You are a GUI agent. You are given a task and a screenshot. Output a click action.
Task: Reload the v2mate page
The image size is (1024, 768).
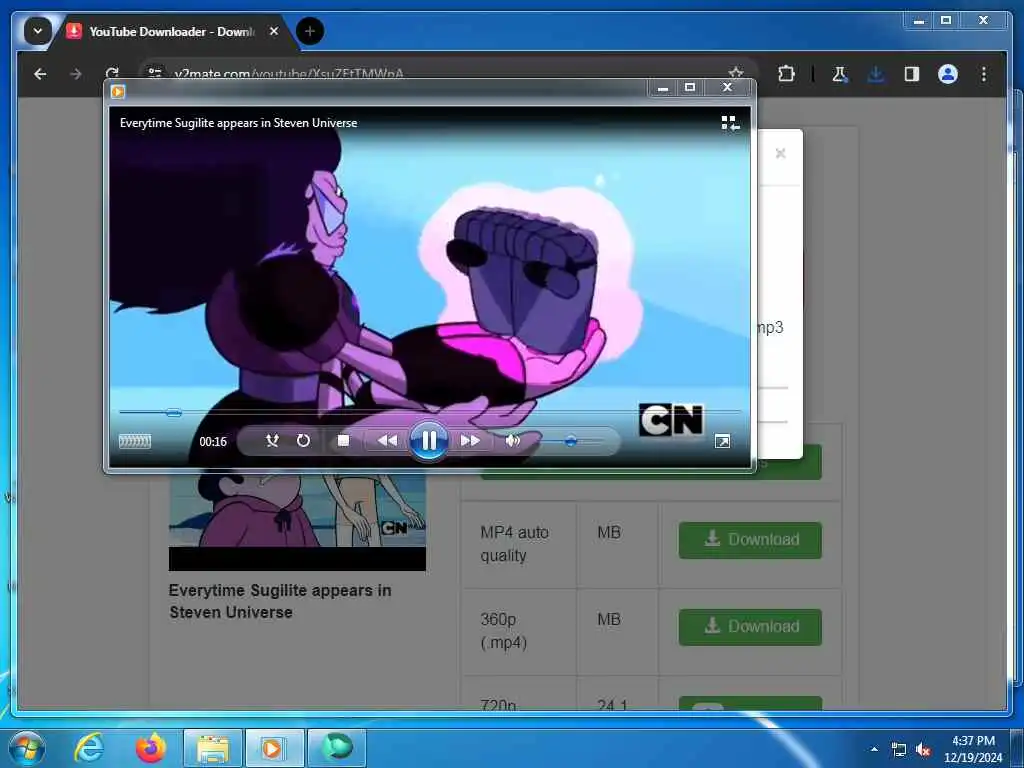point(112,74)
